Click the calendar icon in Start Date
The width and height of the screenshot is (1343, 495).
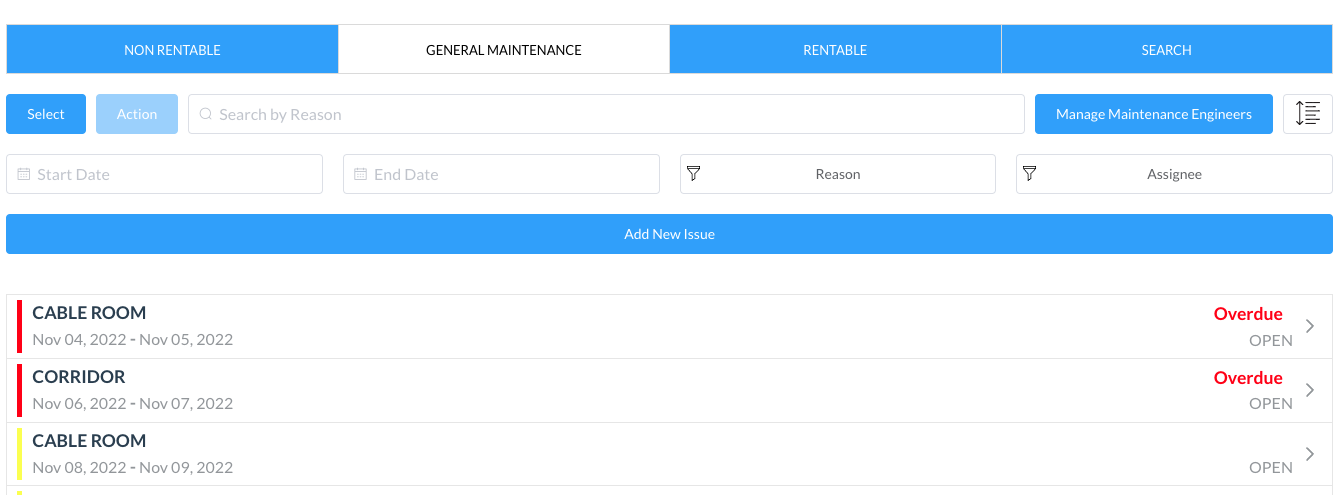[24, 174]
